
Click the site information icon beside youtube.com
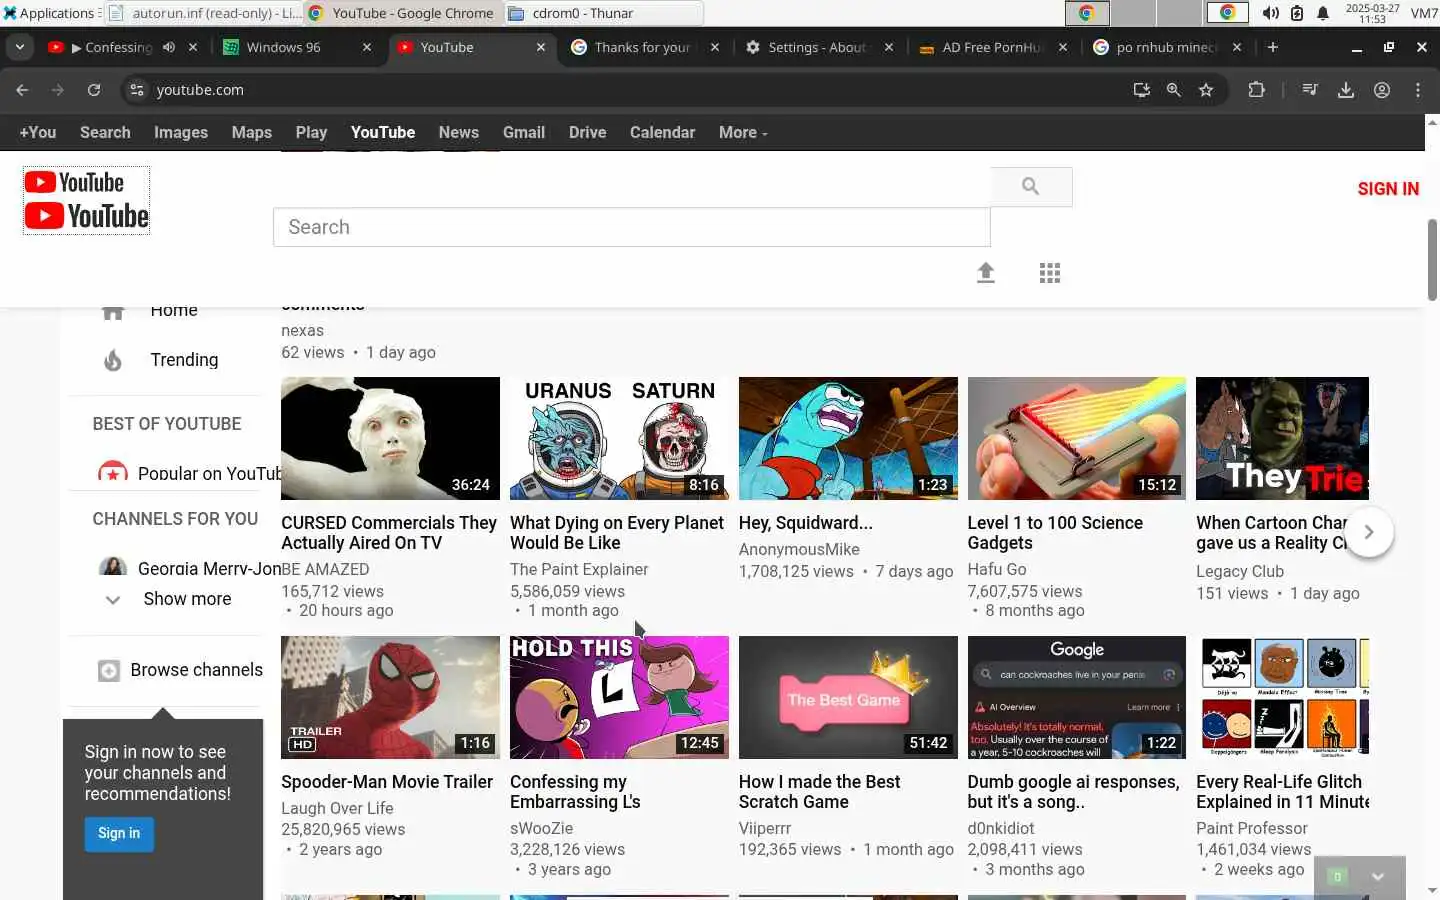click(137, 90)
